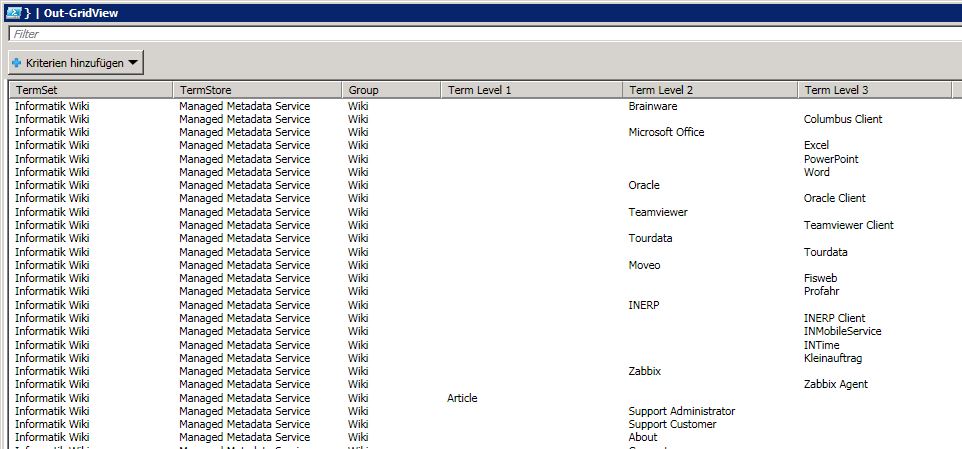Sort by the Term Level 2 header
The width and height of the screenshot is (962, 449).
[710, 90]
